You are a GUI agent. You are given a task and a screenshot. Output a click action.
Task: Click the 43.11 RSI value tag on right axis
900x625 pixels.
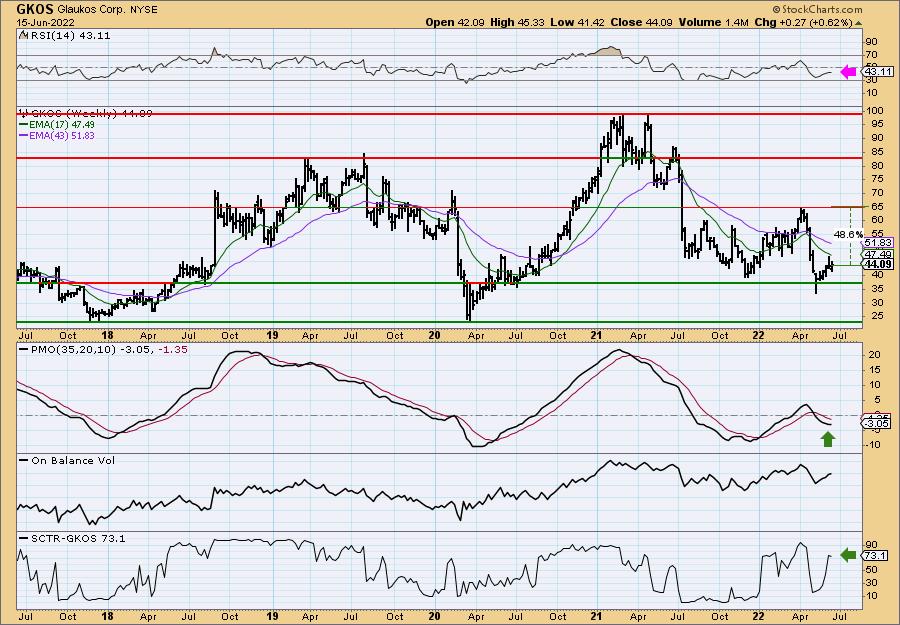[878, 72]
